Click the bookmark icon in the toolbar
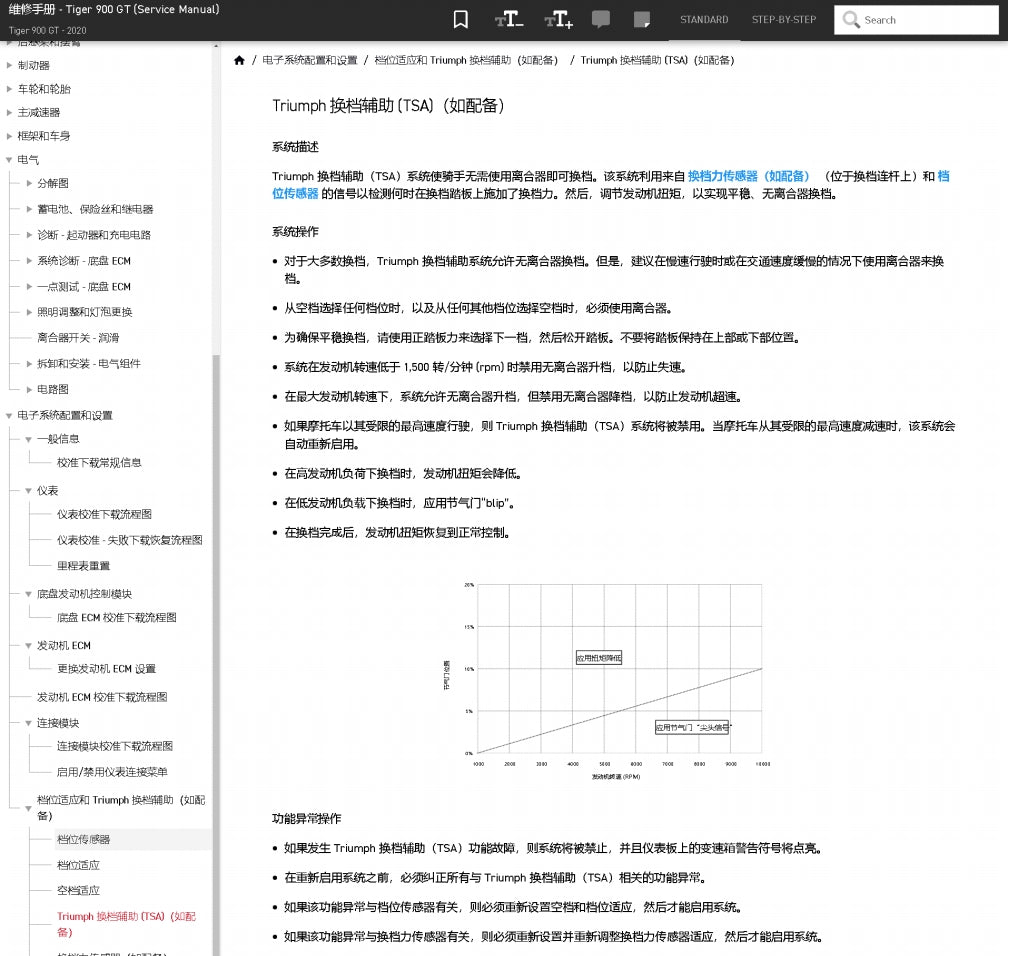 coord(460,19)
